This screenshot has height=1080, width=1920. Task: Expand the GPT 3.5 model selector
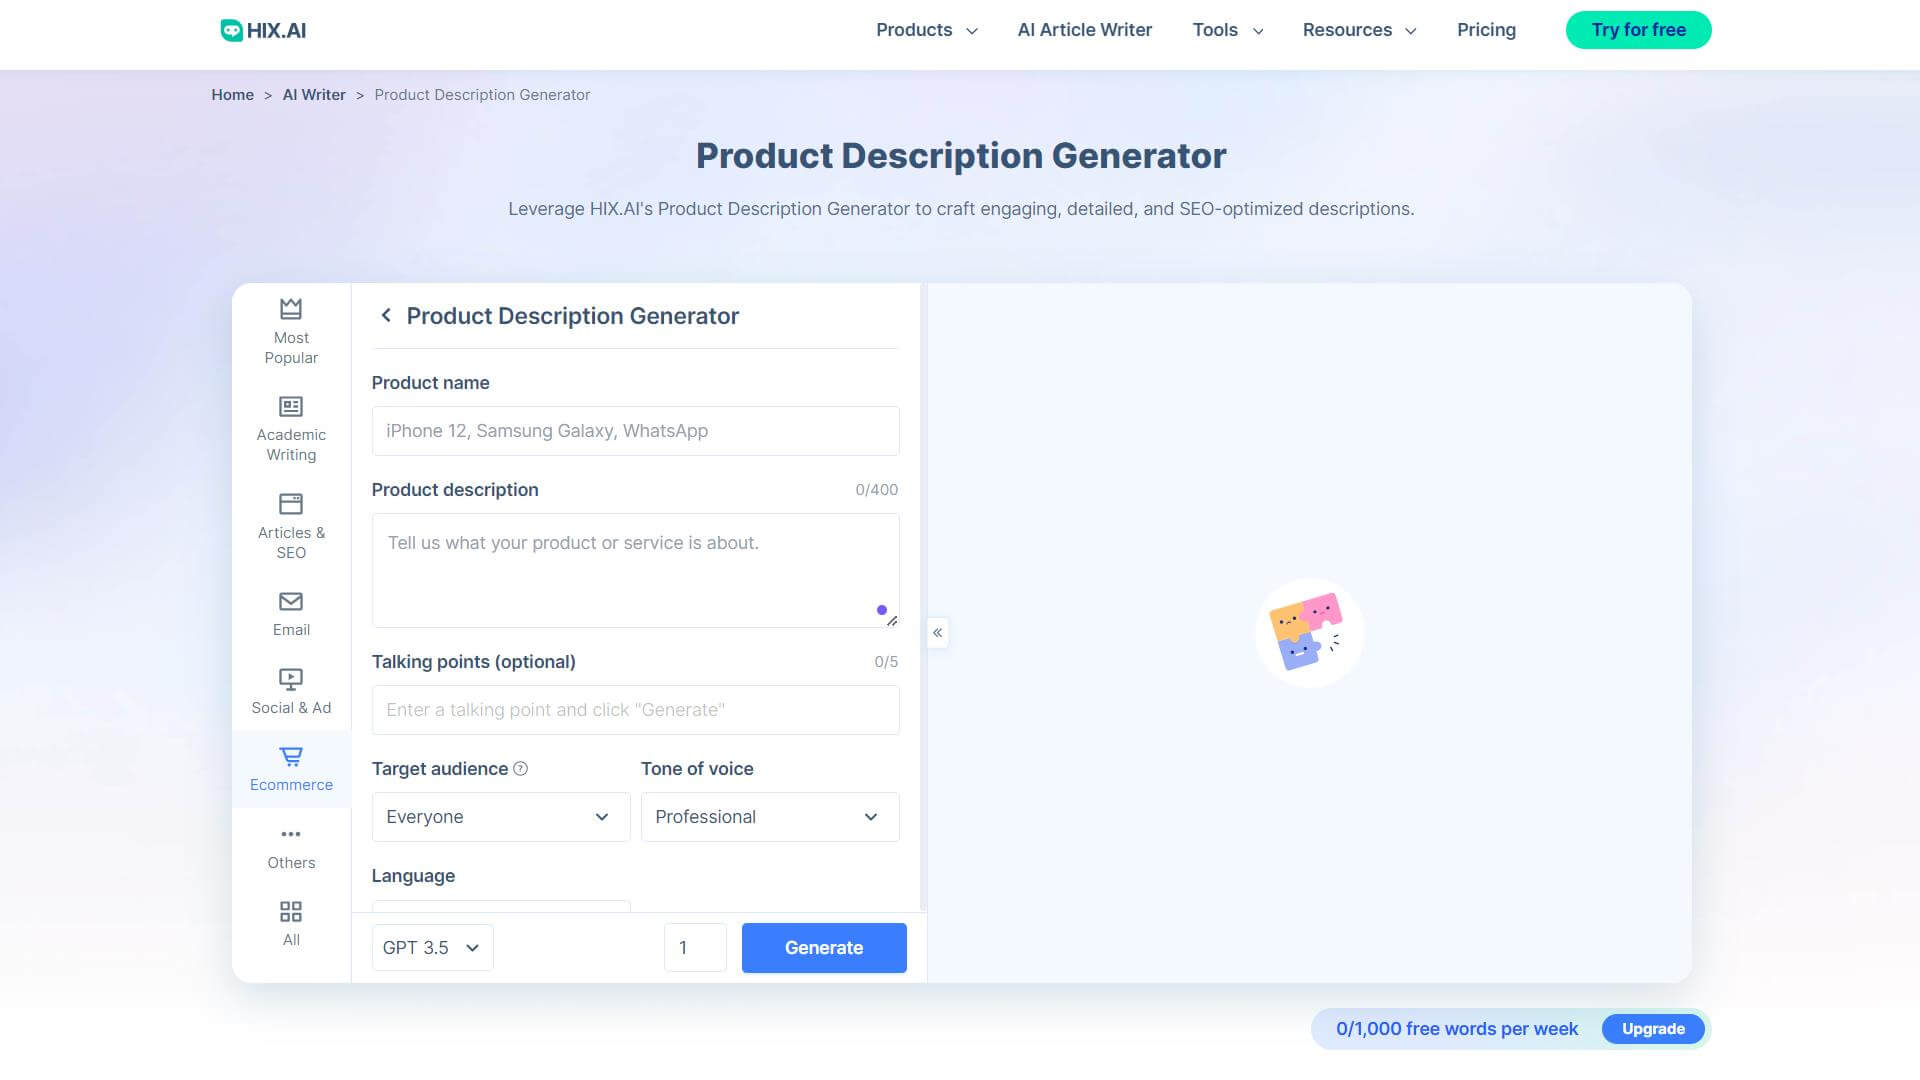click(x=431, y=947)
